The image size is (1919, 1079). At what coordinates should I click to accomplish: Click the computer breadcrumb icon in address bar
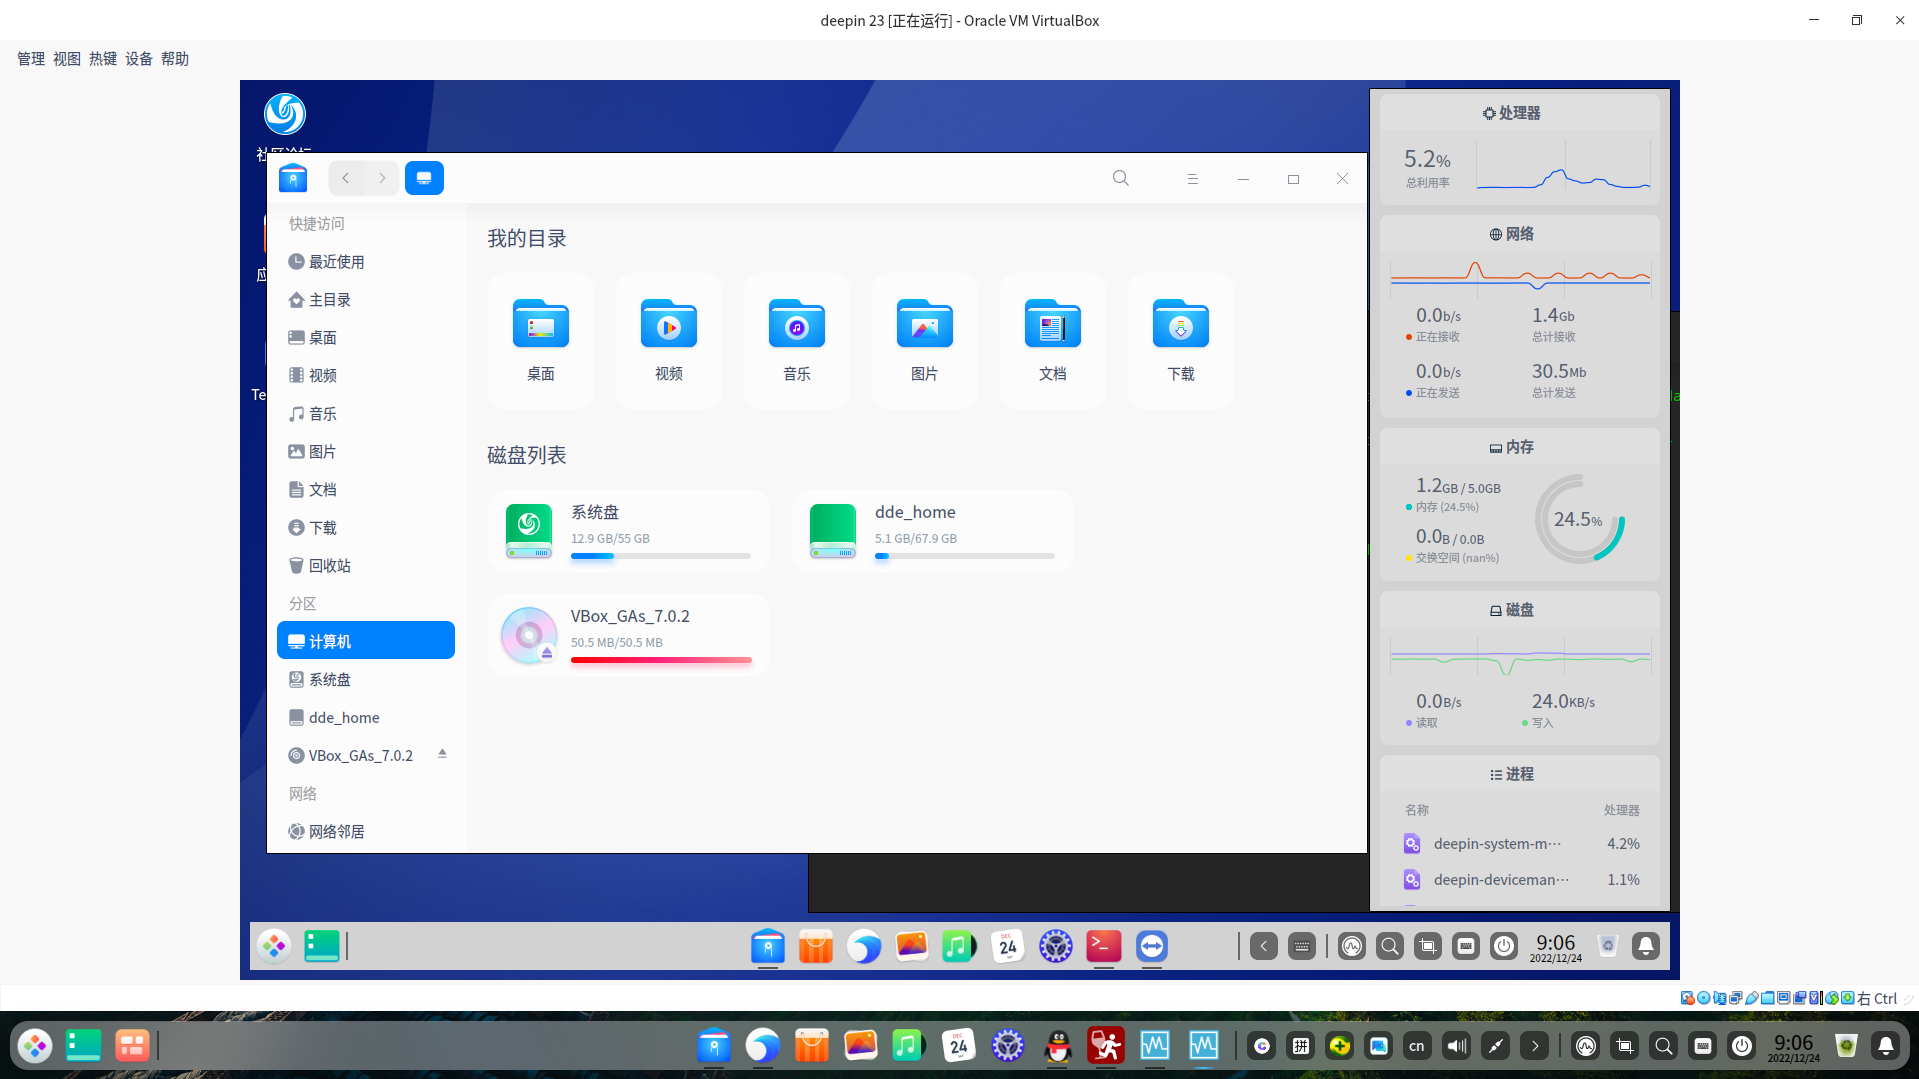(424, 178)
